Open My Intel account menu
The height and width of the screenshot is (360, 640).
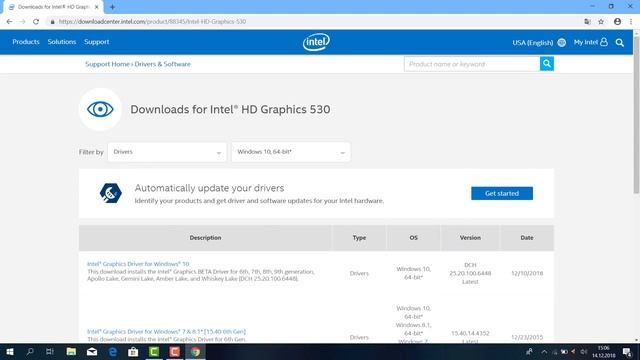point(591,42)
